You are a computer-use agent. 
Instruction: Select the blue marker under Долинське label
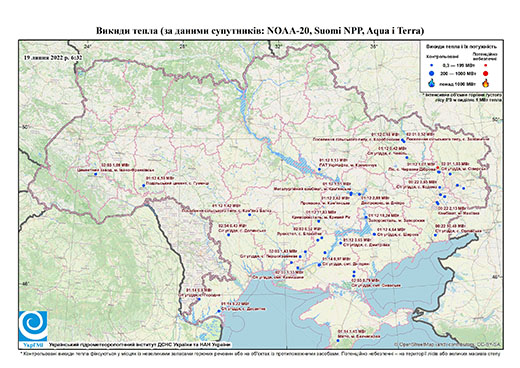(x=229, y=235)
